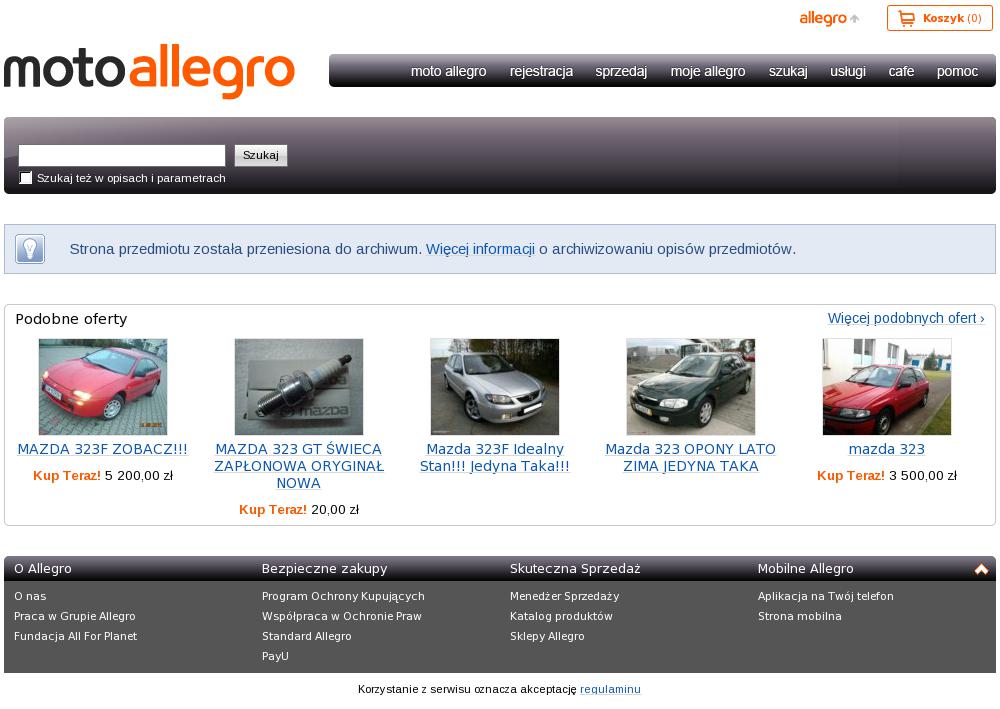Open the spark plug product thumbnail
The width and height of the screenshot is (1000, 709).
tap(298, 387)
